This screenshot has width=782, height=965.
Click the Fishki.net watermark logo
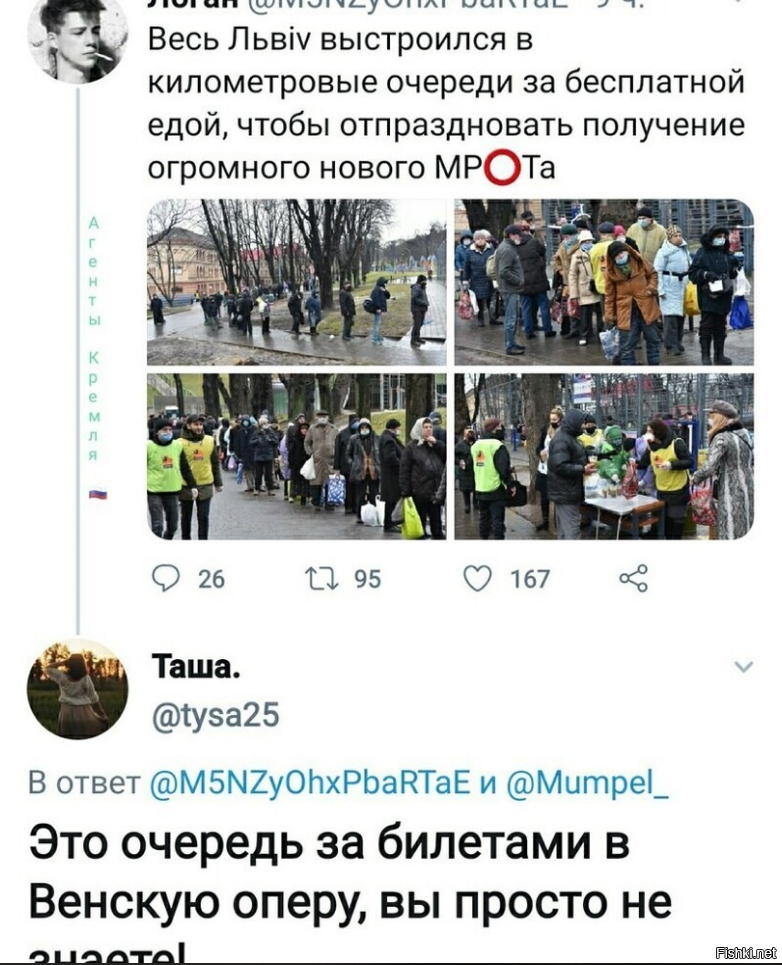(746, 953)
